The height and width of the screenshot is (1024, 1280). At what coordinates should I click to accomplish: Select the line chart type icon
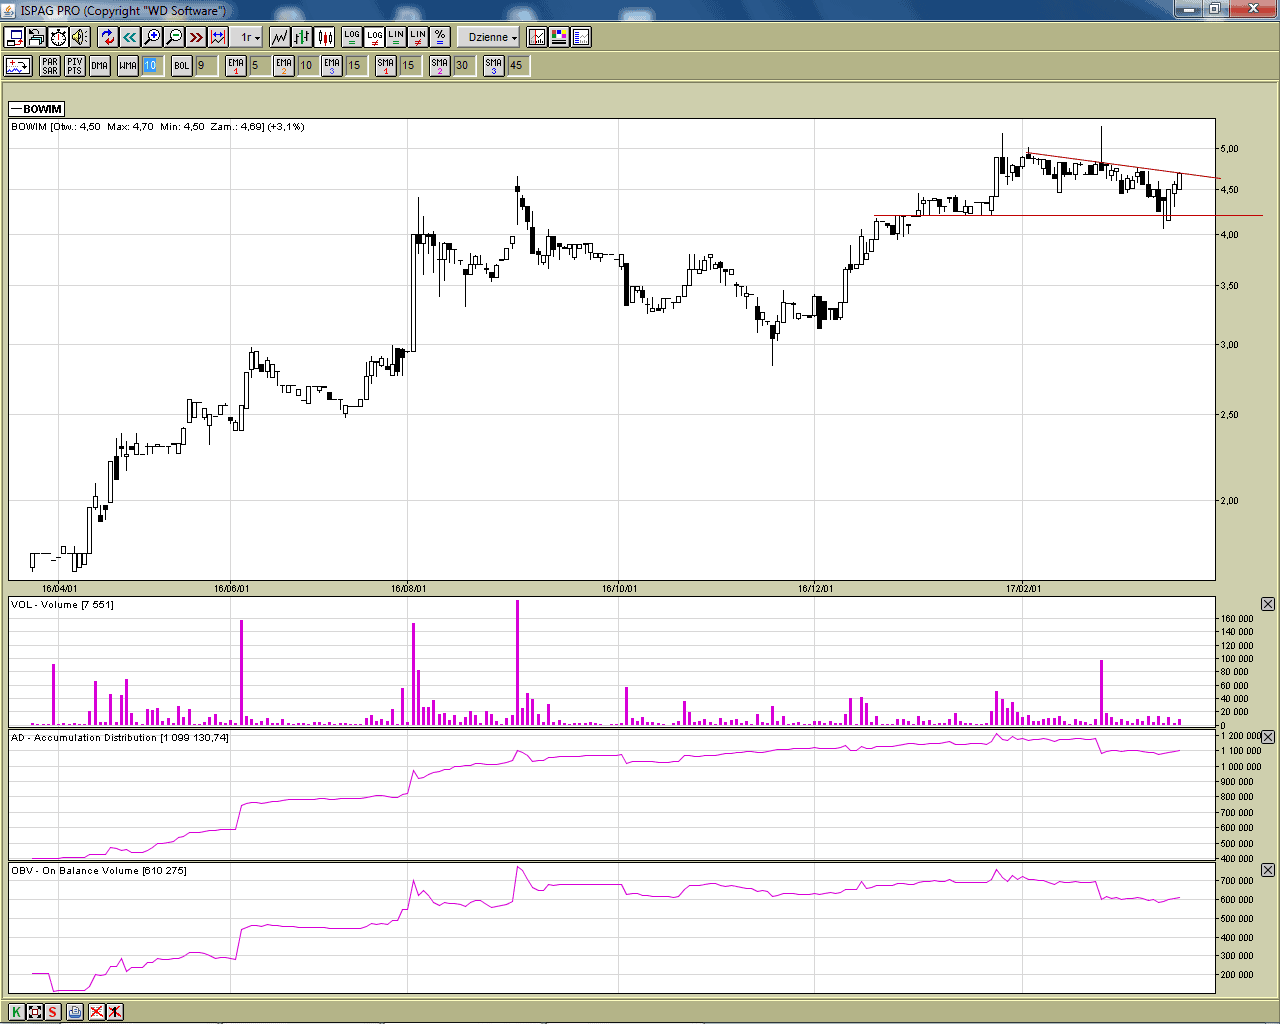279,37
